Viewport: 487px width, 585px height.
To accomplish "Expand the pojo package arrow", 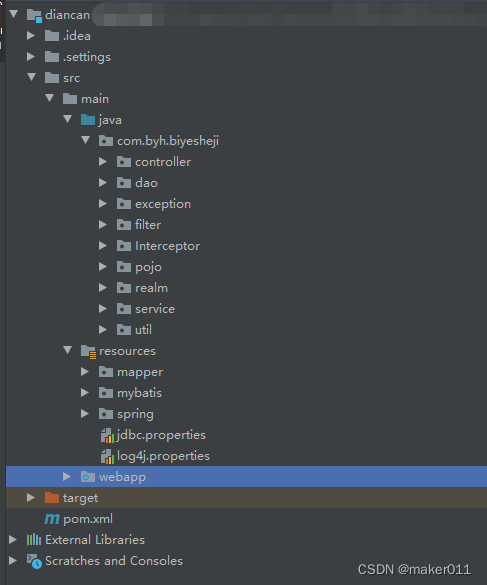I will point(103,266).
